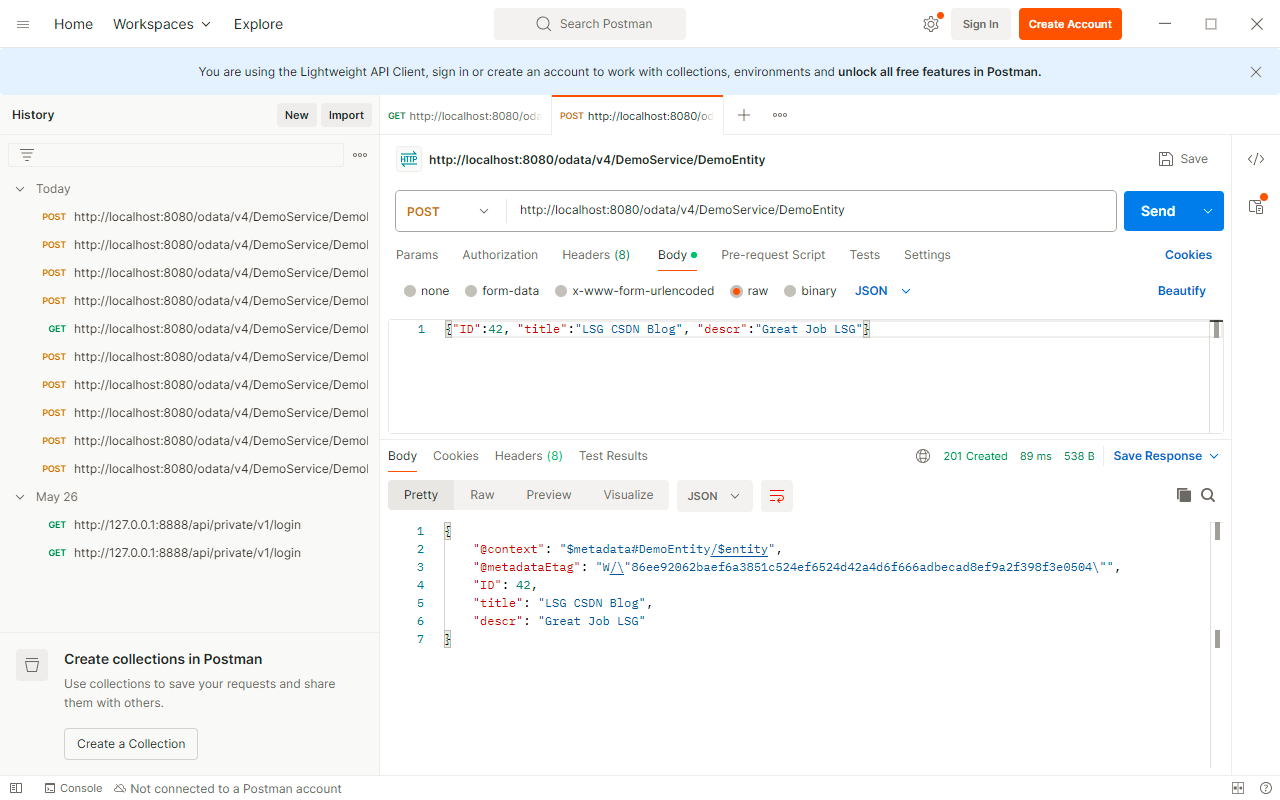
Task: Toggle two-pane view icon
Action: pyautogui.click(x=1238, y=788)
